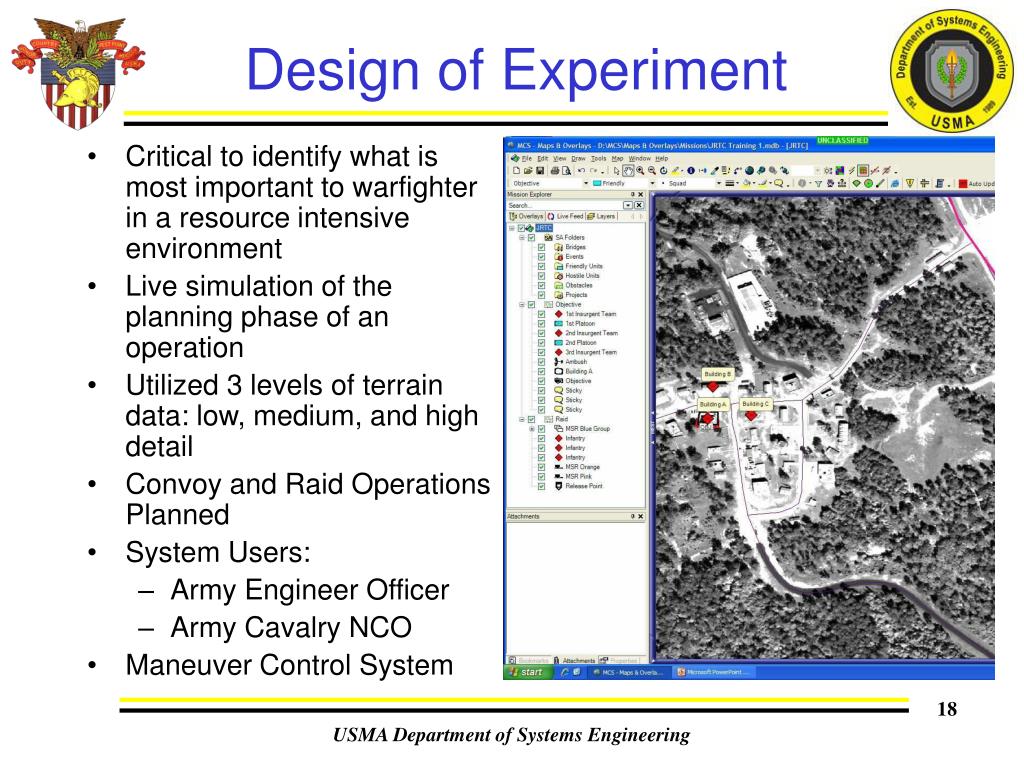Click inside the Mission Explorer search field

click(x=566, y=205)
